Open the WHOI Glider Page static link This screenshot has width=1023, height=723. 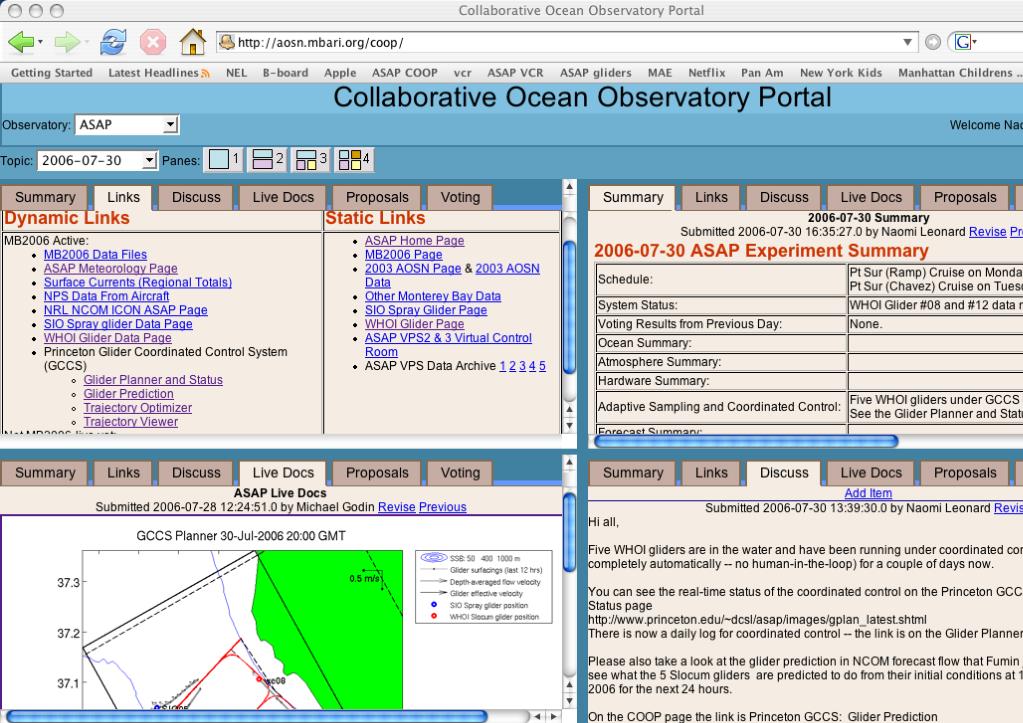[414, 324]
